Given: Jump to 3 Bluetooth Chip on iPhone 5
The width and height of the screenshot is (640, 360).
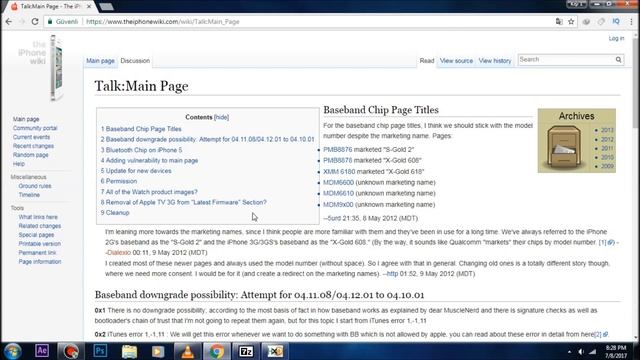Looking at the screenshot, I should [x=142, y=150].
